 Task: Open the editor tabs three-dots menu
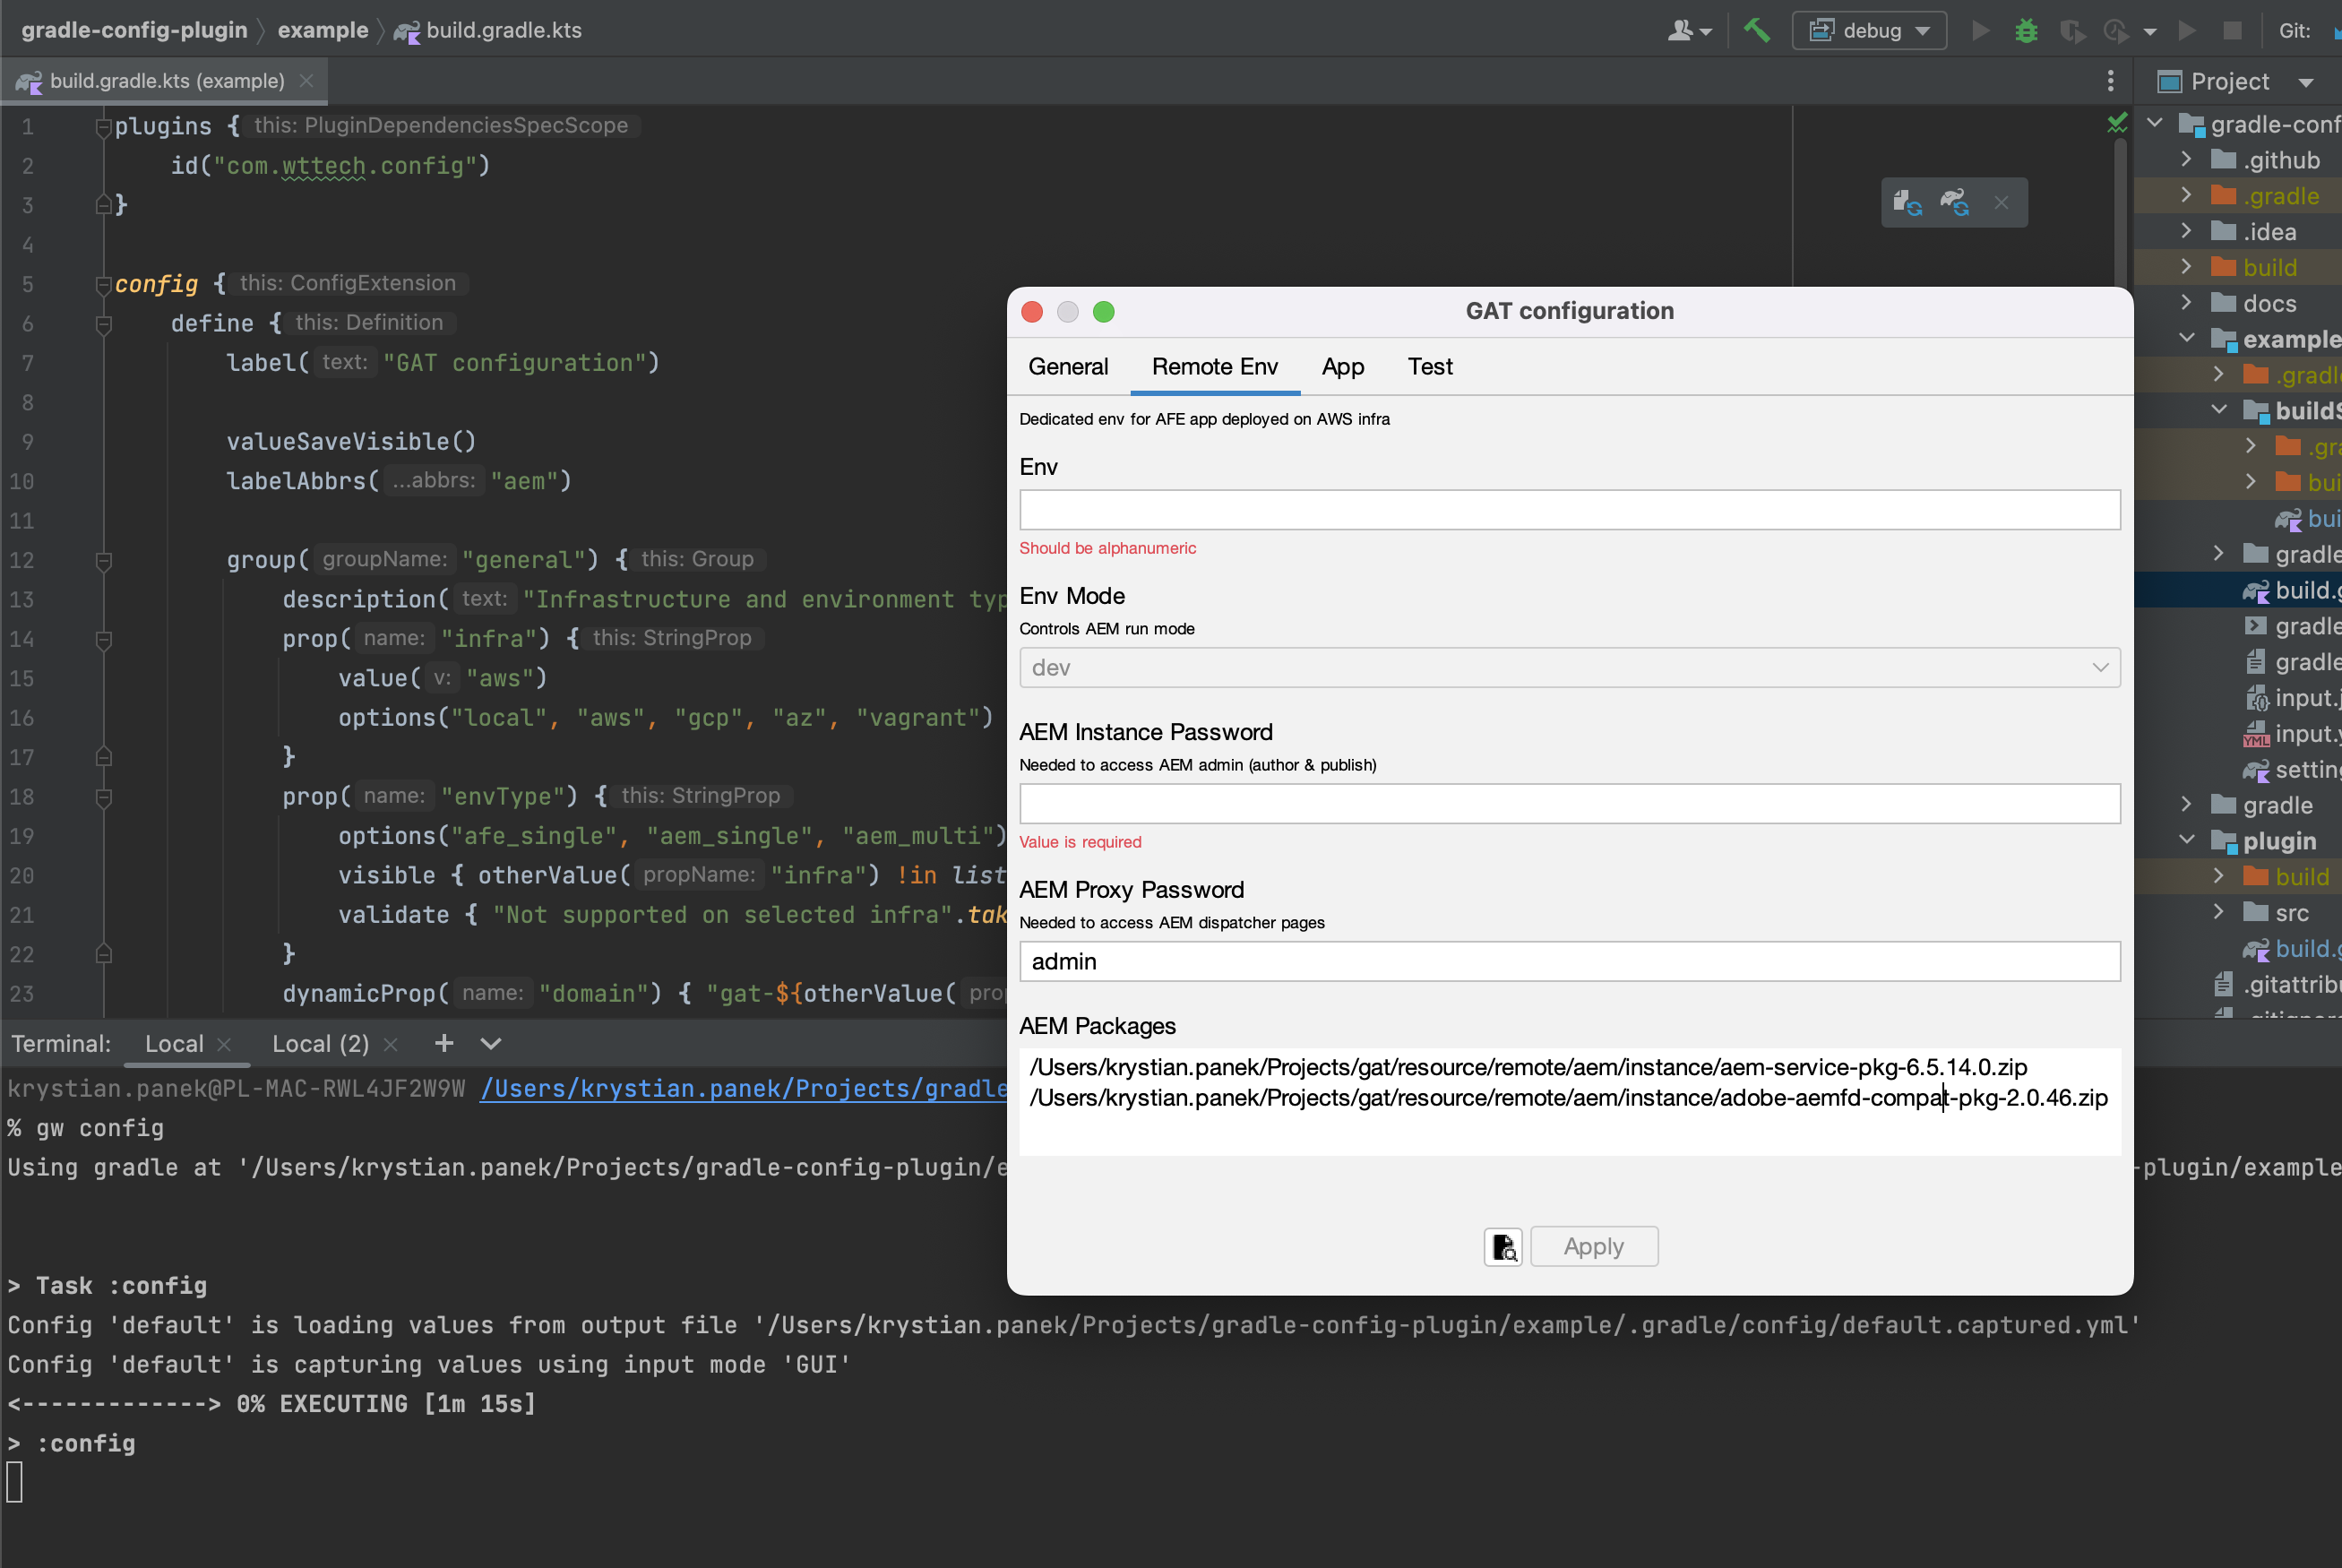pos(2110,81)
